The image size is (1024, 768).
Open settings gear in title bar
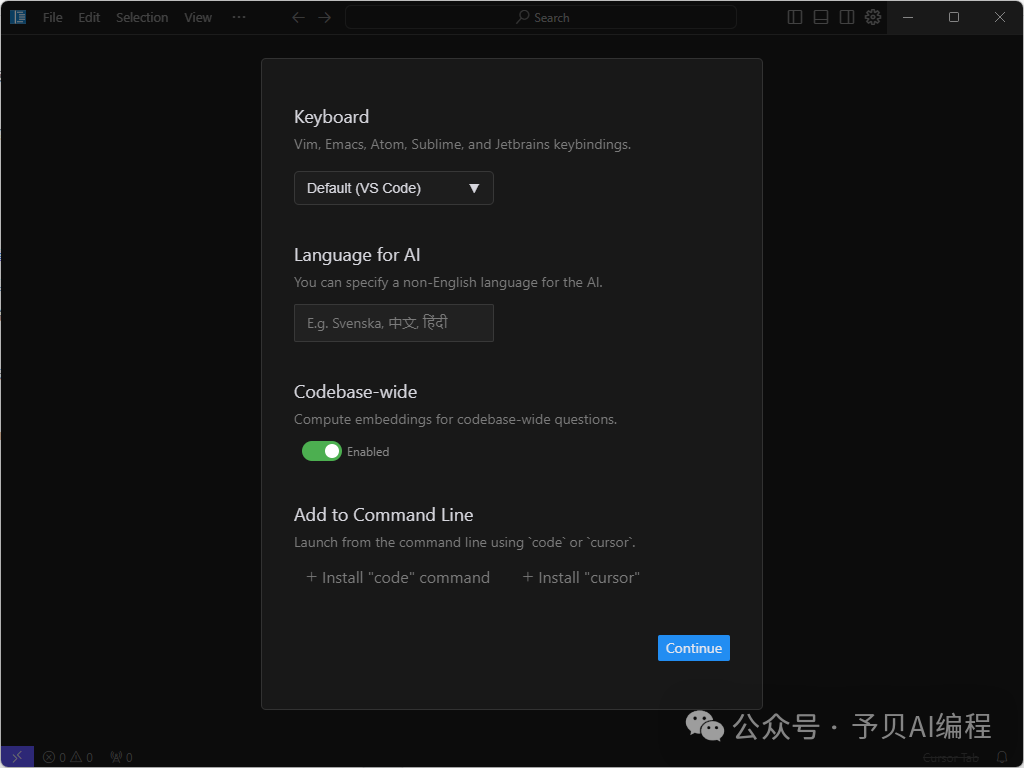(x=873, y=18)
